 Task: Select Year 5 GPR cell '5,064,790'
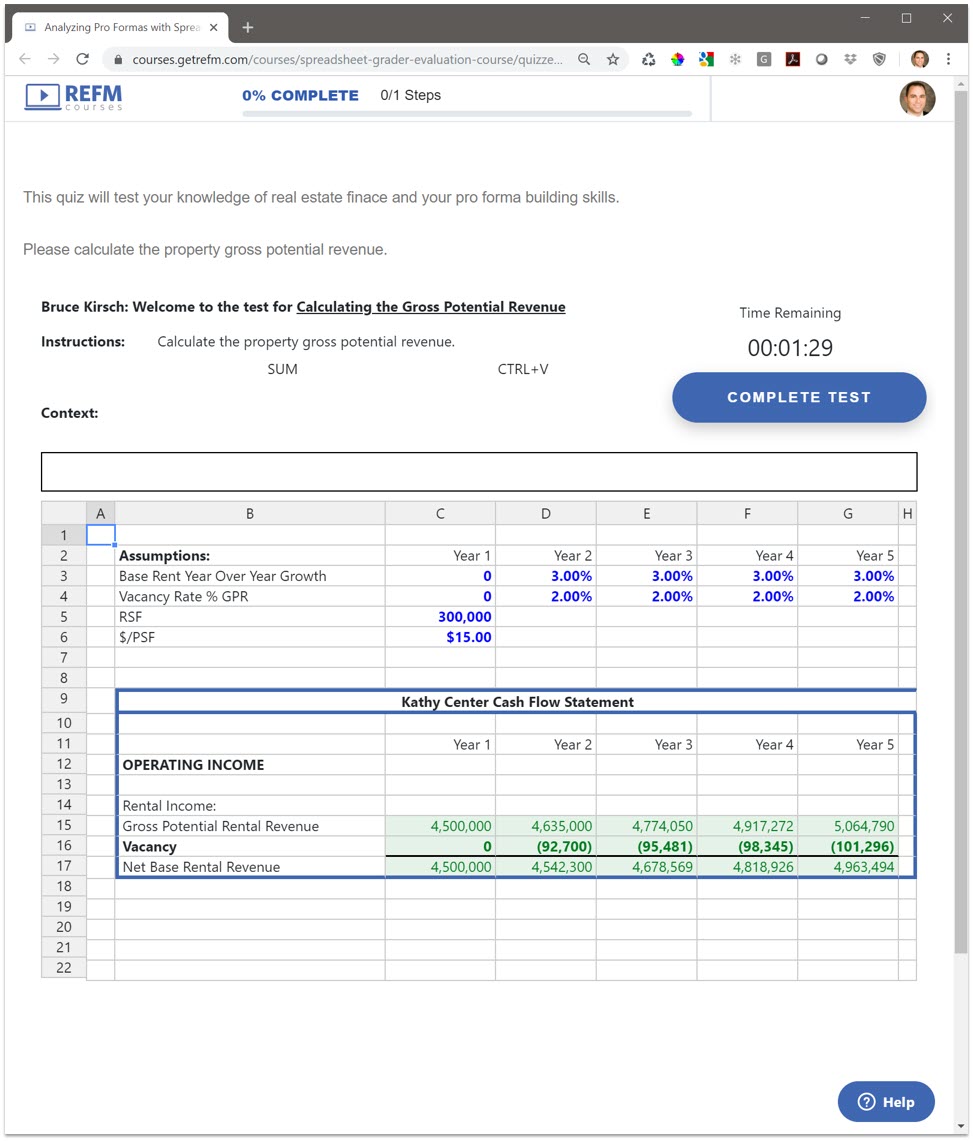pyautogui.click(x=848, y=826)
